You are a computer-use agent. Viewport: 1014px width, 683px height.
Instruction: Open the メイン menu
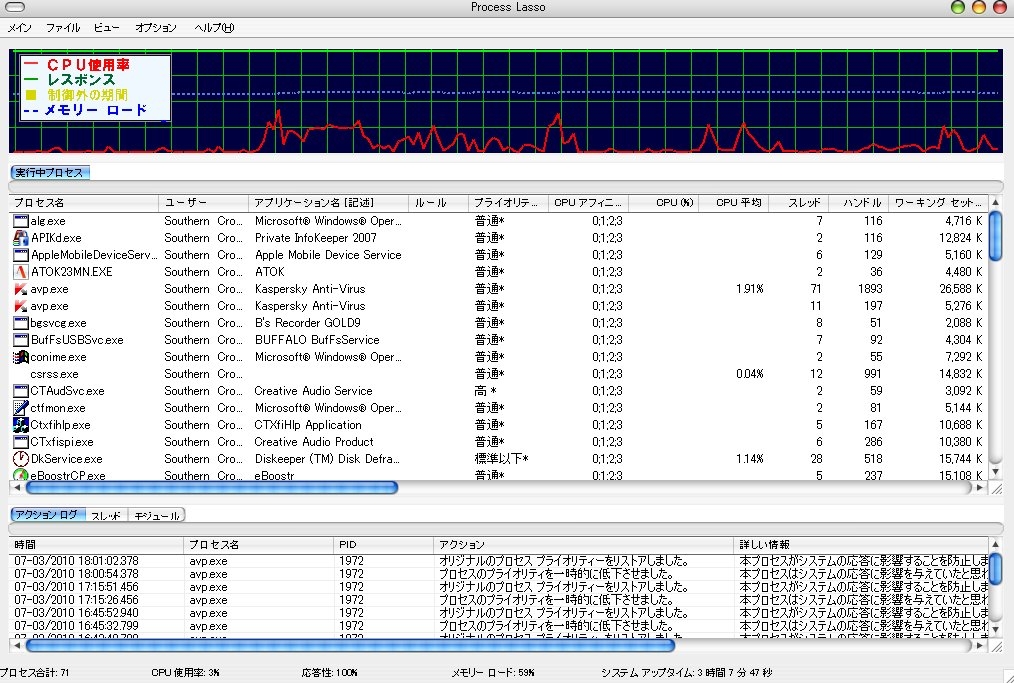coord(20,28)
